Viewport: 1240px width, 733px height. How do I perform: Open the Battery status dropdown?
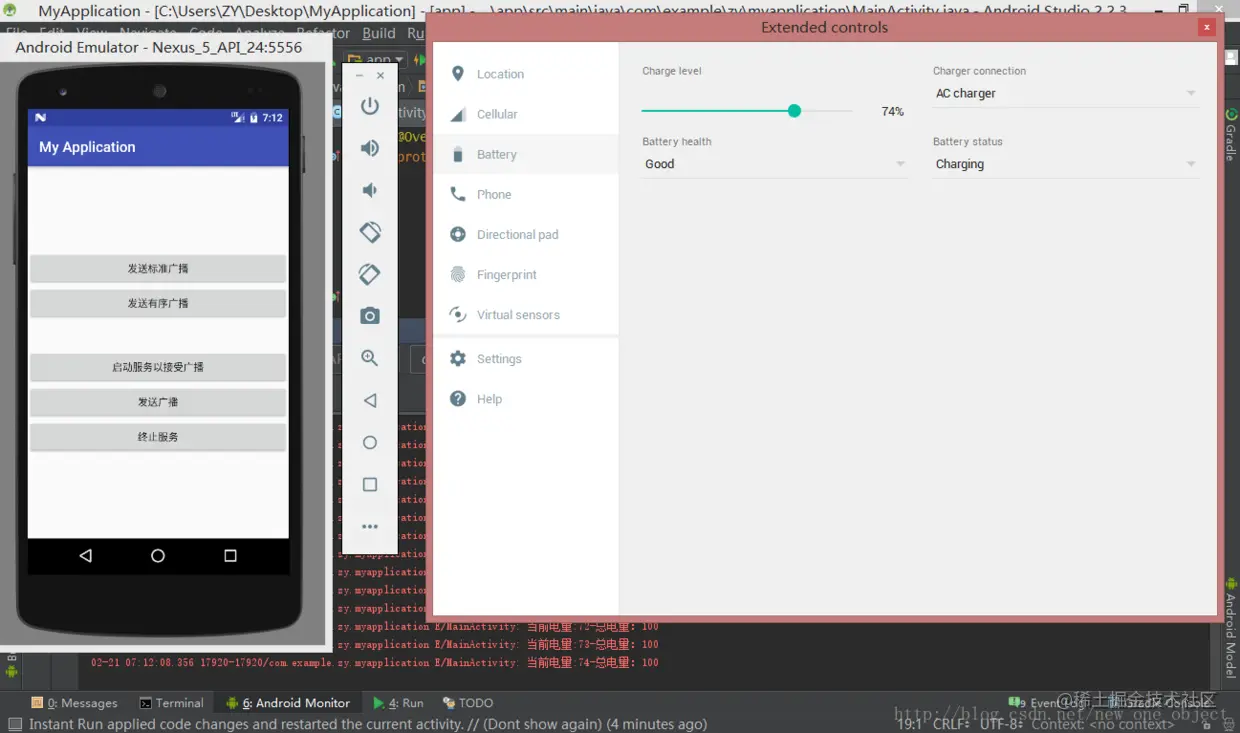coord(1066,164)
